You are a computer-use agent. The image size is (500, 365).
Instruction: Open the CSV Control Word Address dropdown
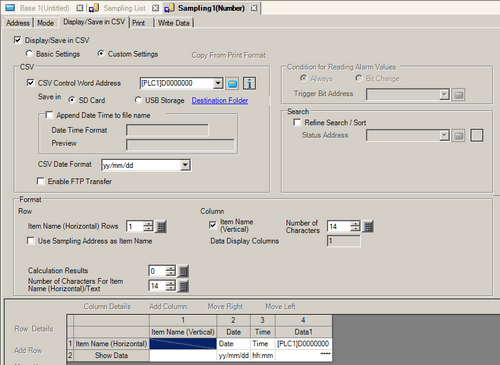tap(218, 83)
